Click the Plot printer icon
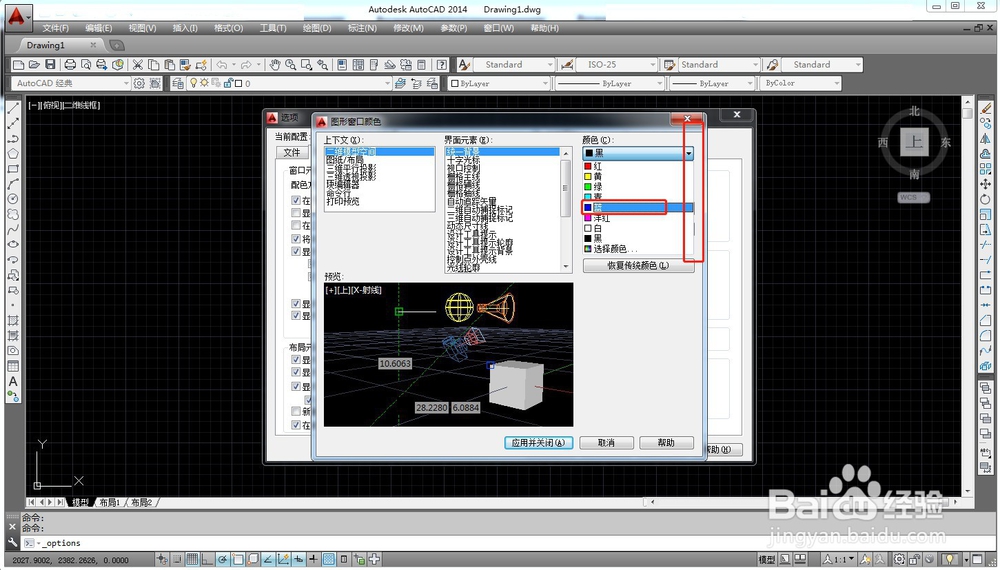 [x=70, y=64]
